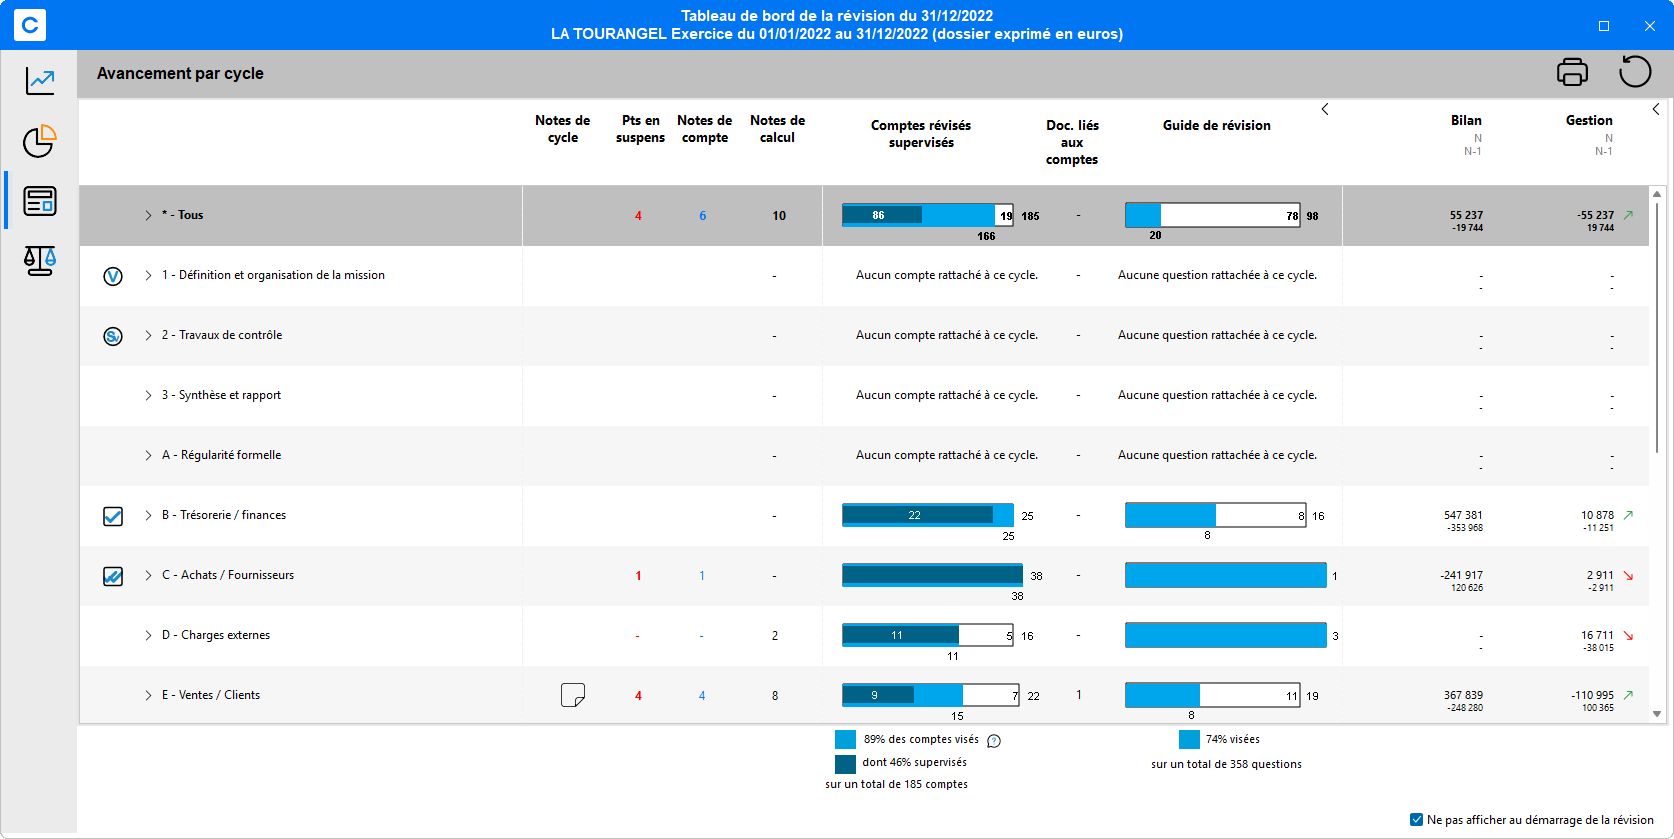
Task: Toggle the Trésorerie / finances status checkbox
Action: point(113,516)
